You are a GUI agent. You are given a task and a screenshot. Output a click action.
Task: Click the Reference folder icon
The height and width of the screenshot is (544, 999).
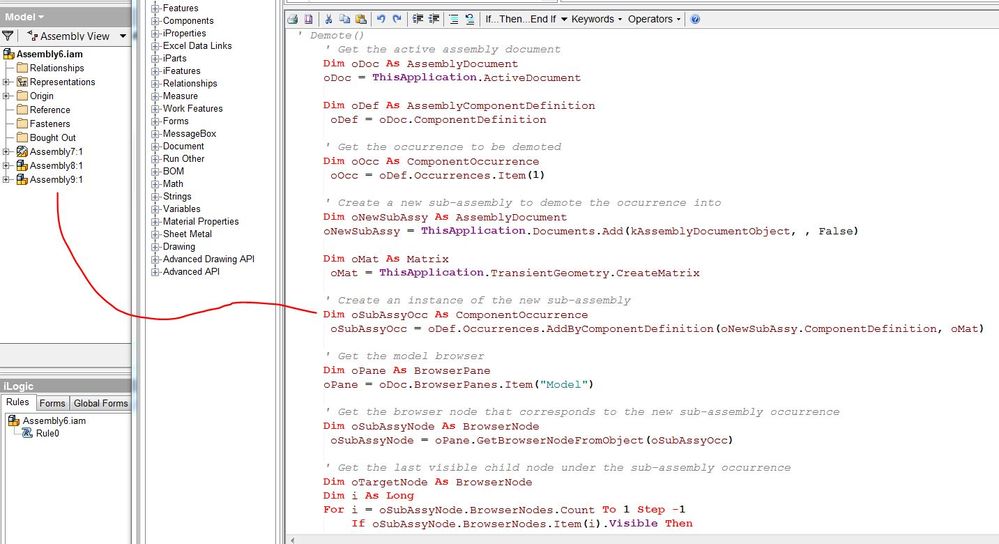(x=22, y=110)
